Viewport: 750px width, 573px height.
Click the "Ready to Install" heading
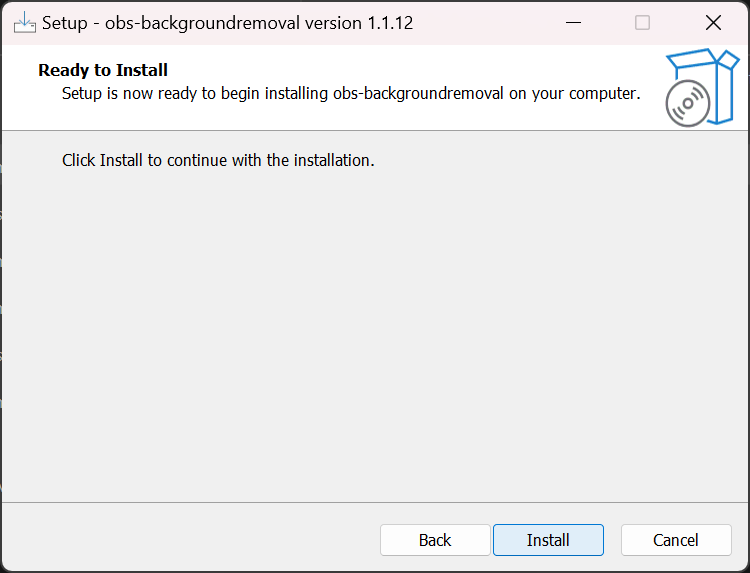tap(103, 70)
